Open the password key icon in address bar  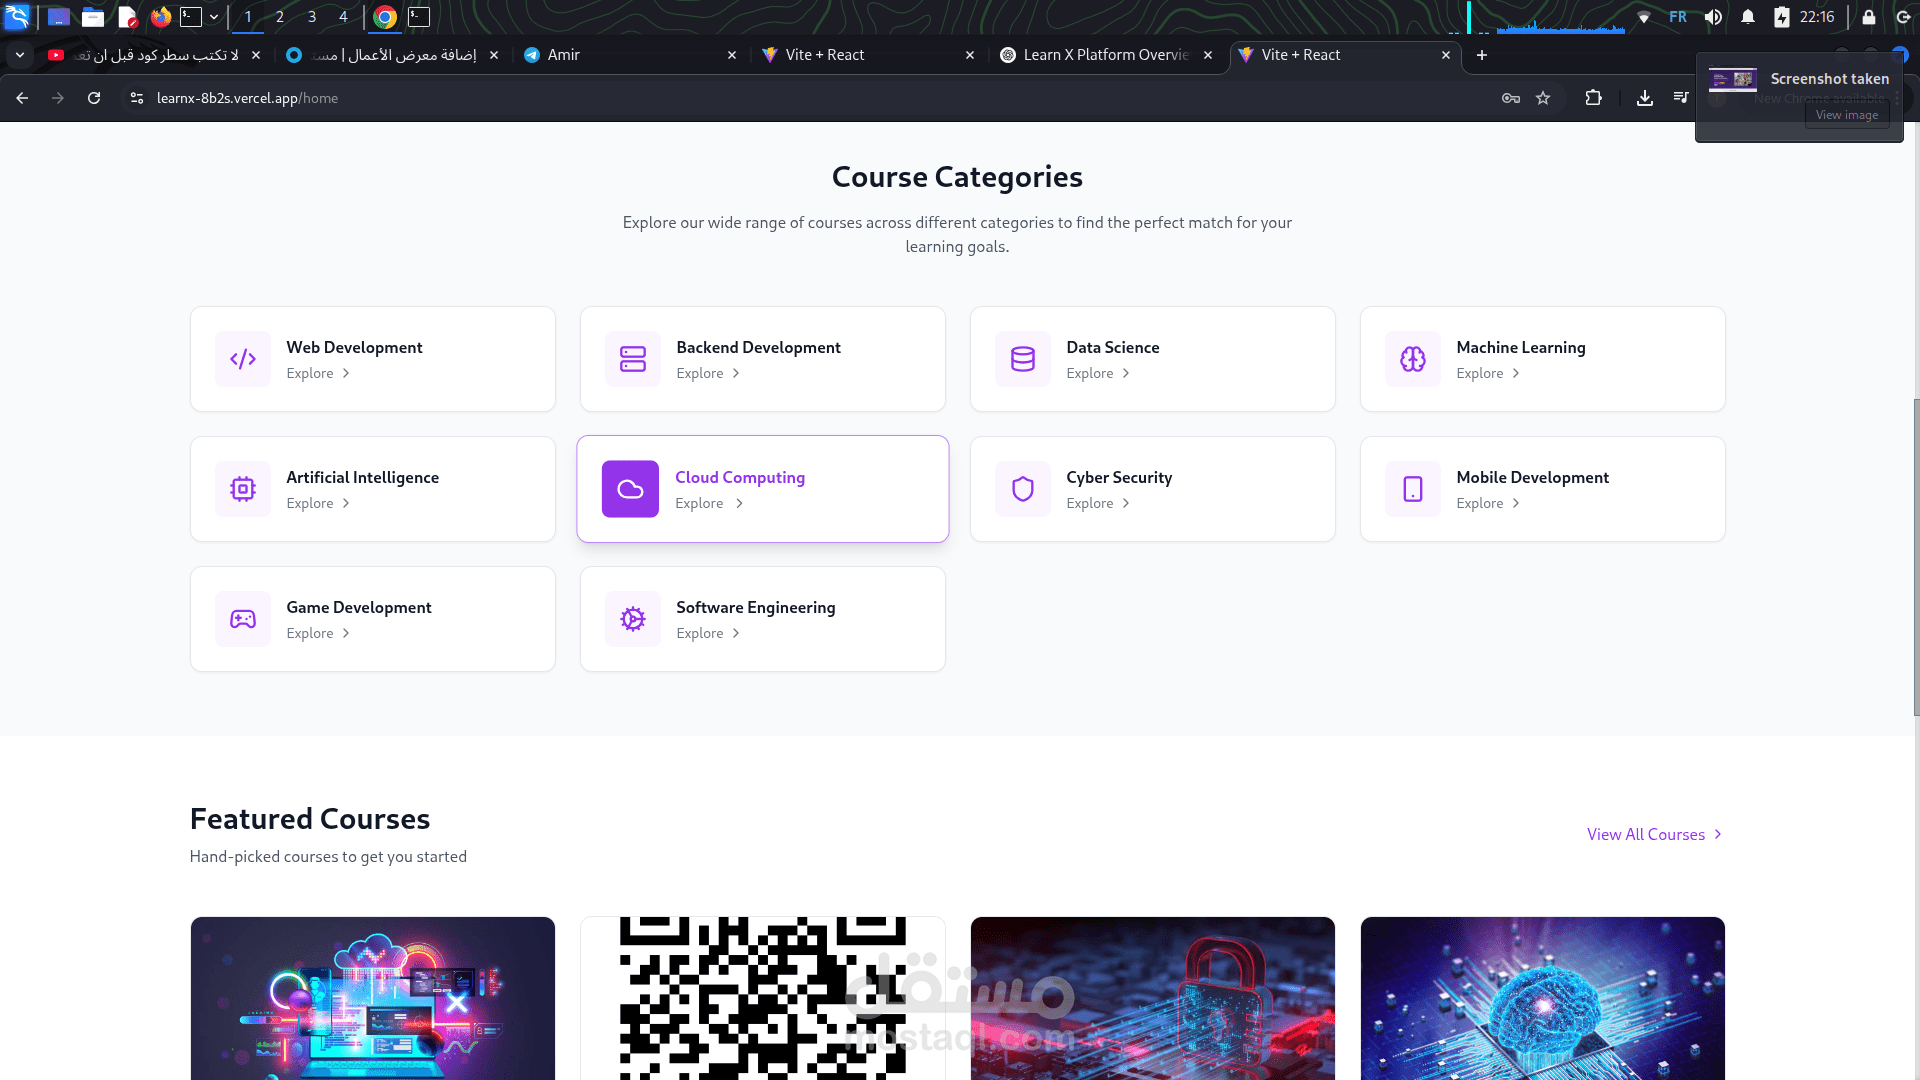1511,98
